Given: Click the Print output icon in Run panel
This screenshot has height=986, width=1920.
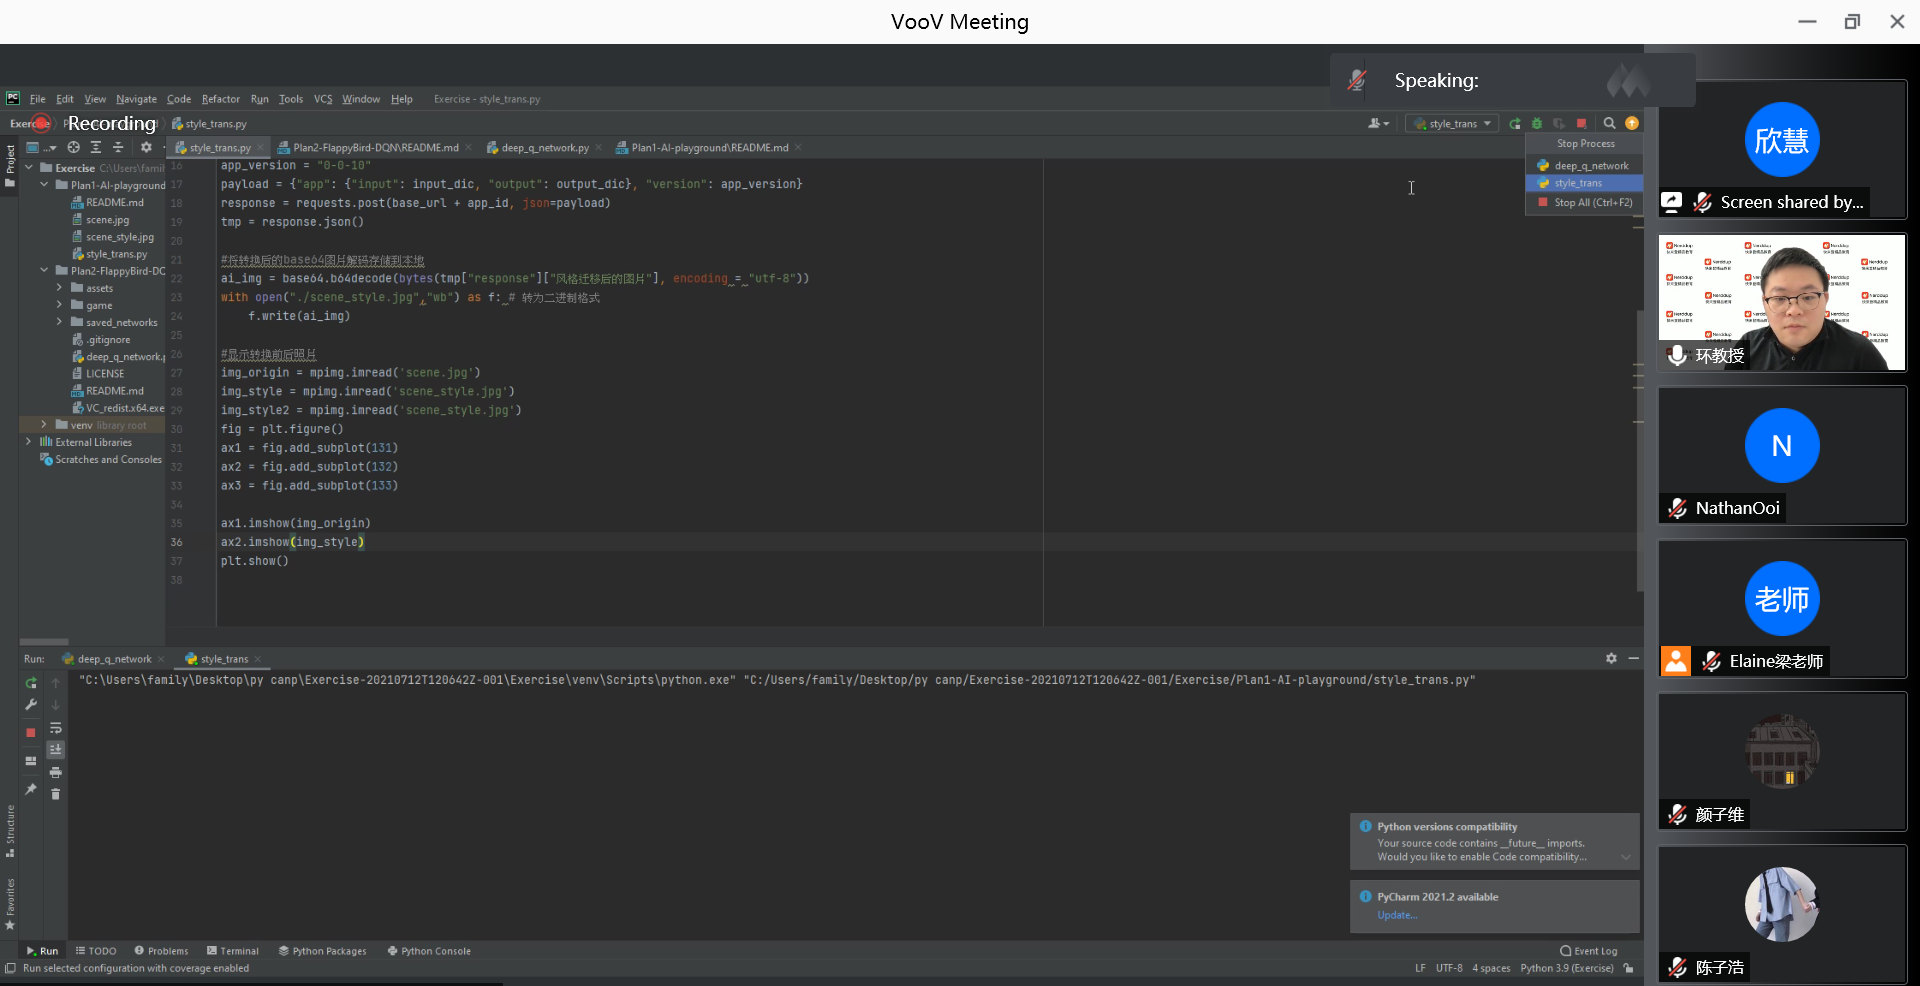Looking at the screenshot, I should (56, 772).
